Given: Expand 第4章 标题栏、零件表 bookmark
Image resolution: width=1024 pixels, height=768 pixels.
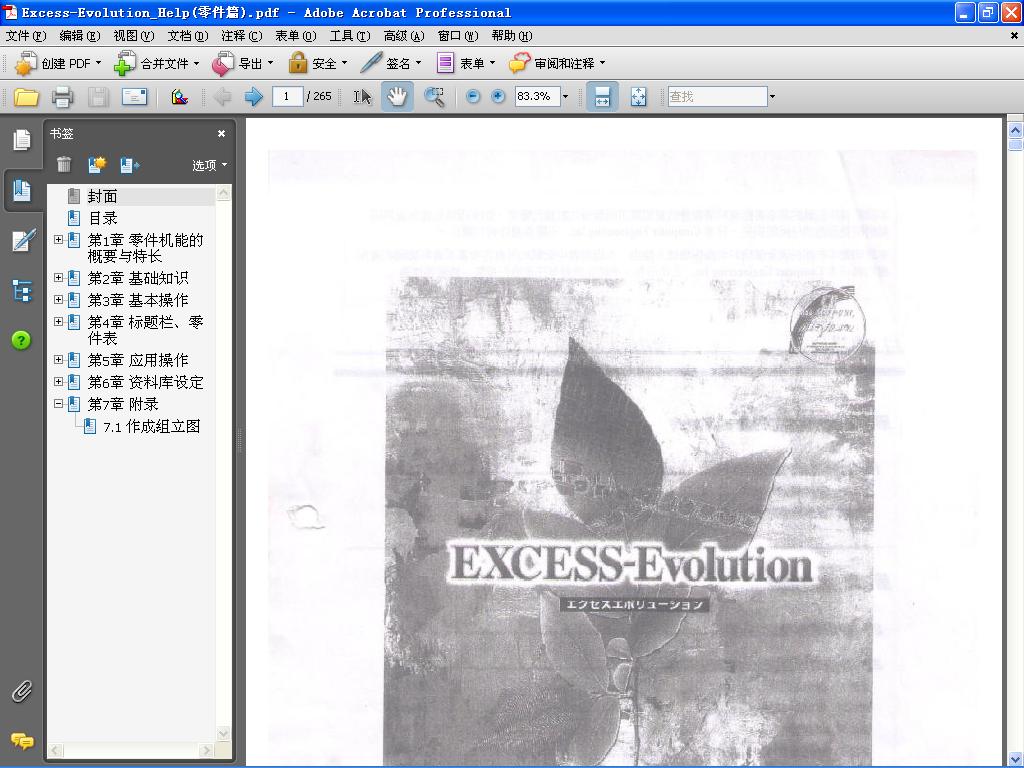Looking at the screenshot, I should (58, 321).
